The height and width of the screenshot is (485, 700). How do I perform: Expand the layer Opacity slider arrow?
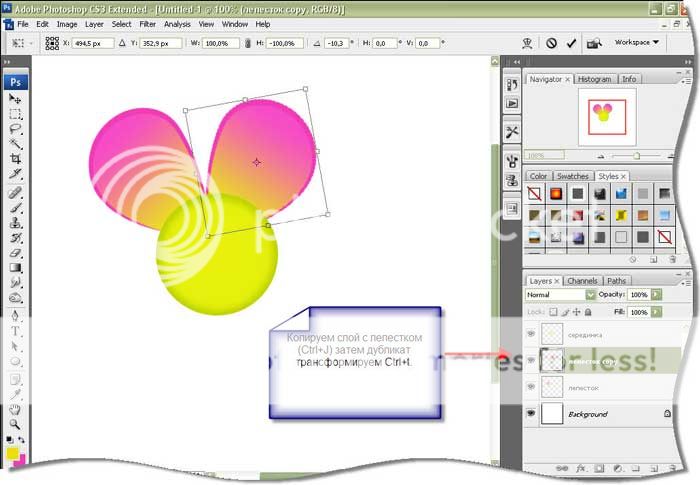(x=655, y=295)
